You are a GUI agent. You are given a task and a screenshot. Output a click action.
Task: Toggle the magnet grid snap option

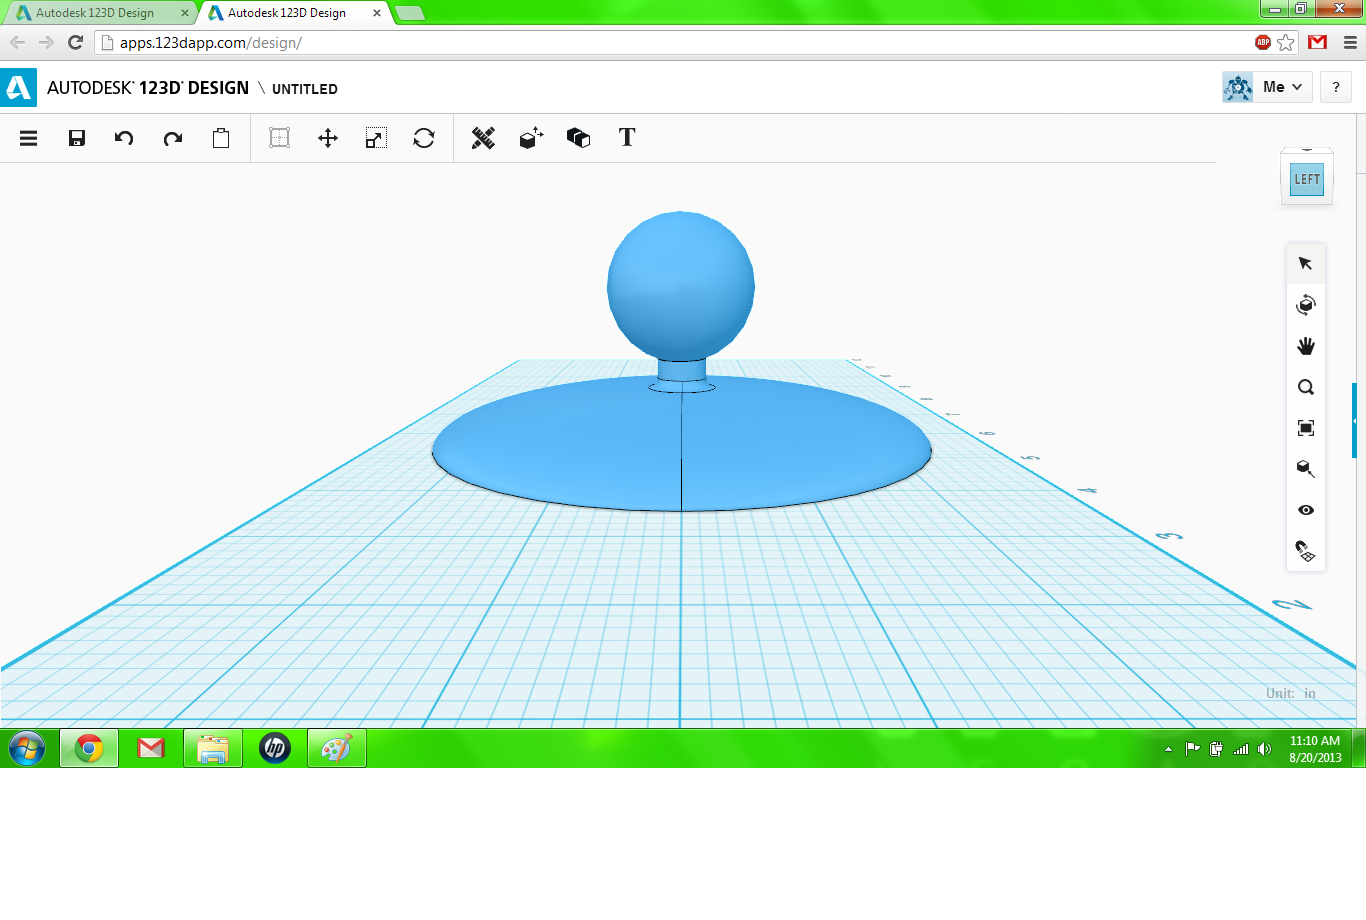pos(1306,551)
